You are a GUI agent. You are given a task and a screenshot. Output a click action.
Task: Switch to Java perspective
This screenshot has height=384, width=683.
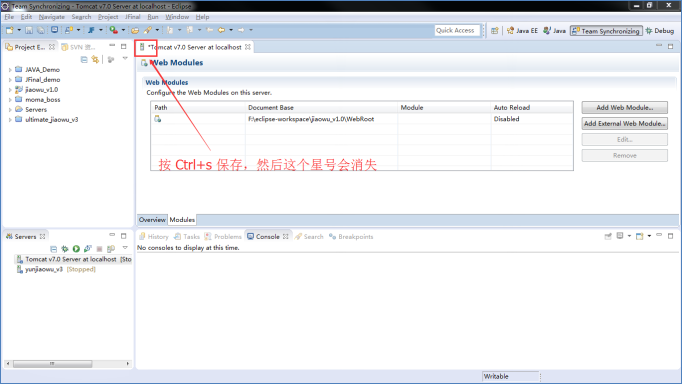555,30
